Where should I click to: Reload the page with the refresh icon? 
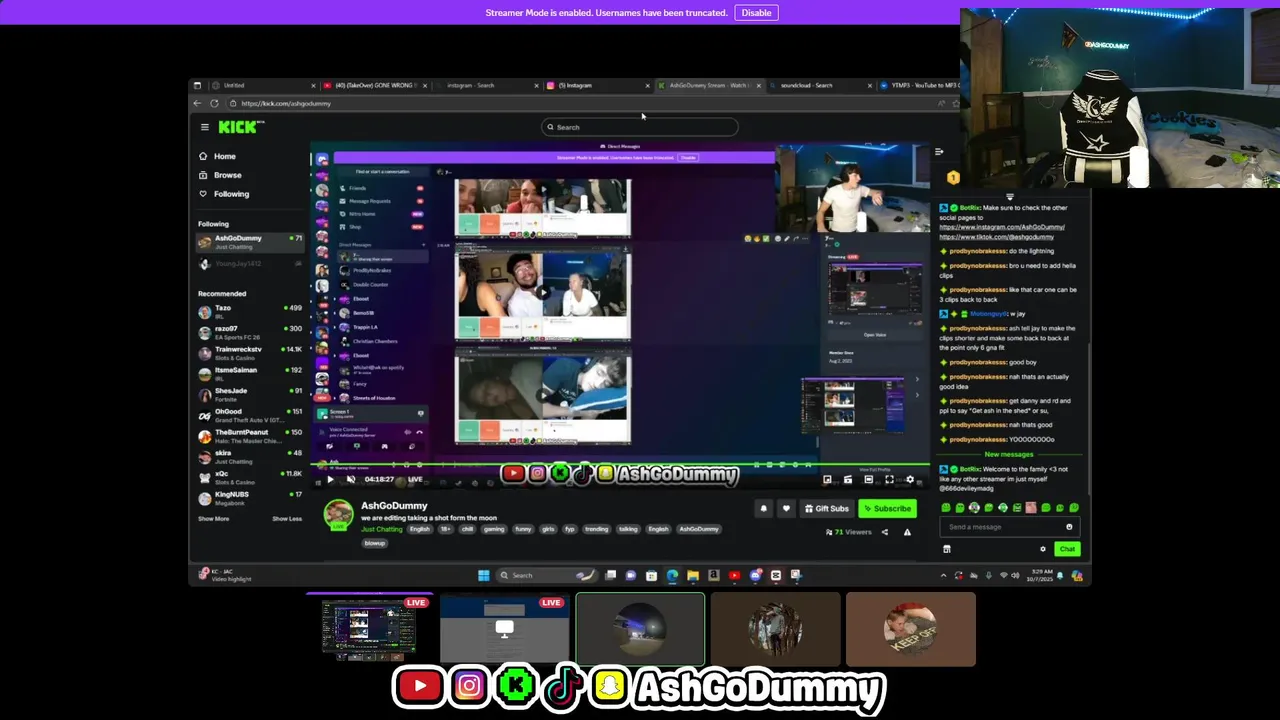214,103
